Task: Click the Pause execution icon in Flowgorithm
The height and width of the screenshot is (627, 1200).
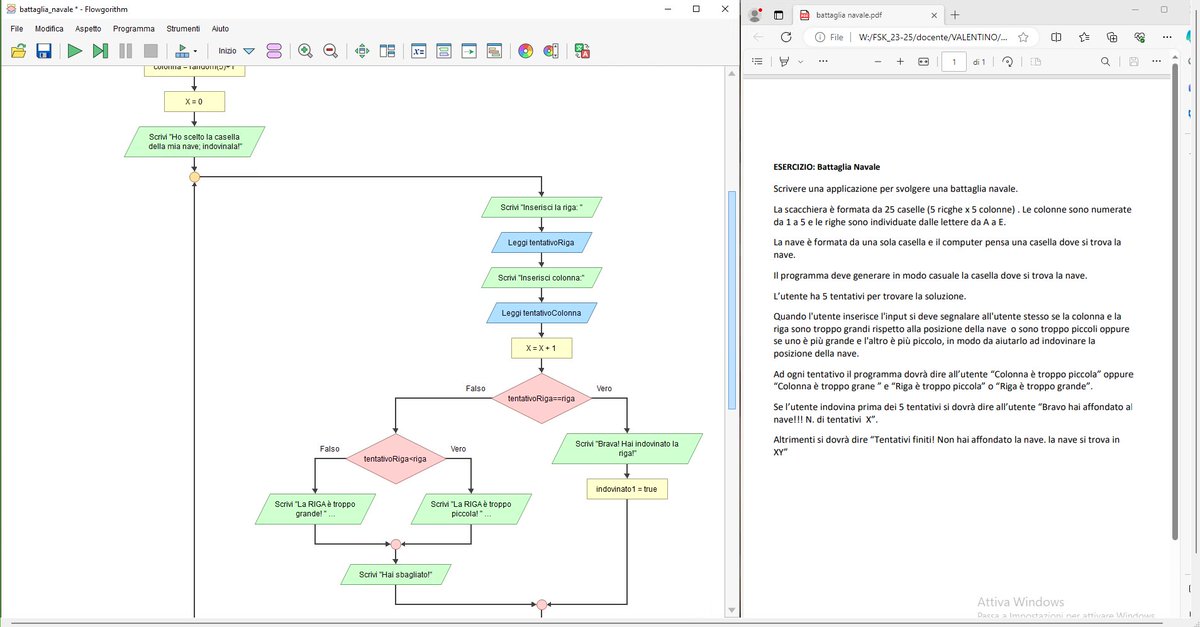Action: pyautogui.click(x=125, y=51)
